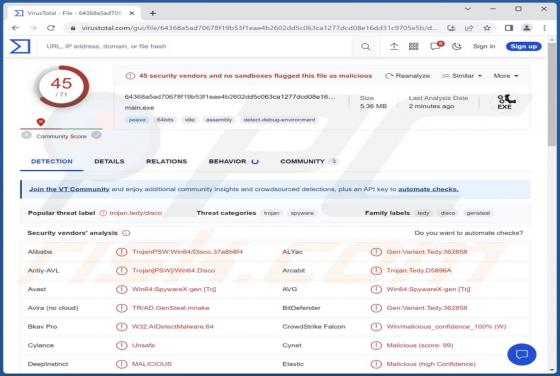The width and height of the screenshot is (560, 376).
Task: Switch to the RELATIONS tab
Action: 166,161
